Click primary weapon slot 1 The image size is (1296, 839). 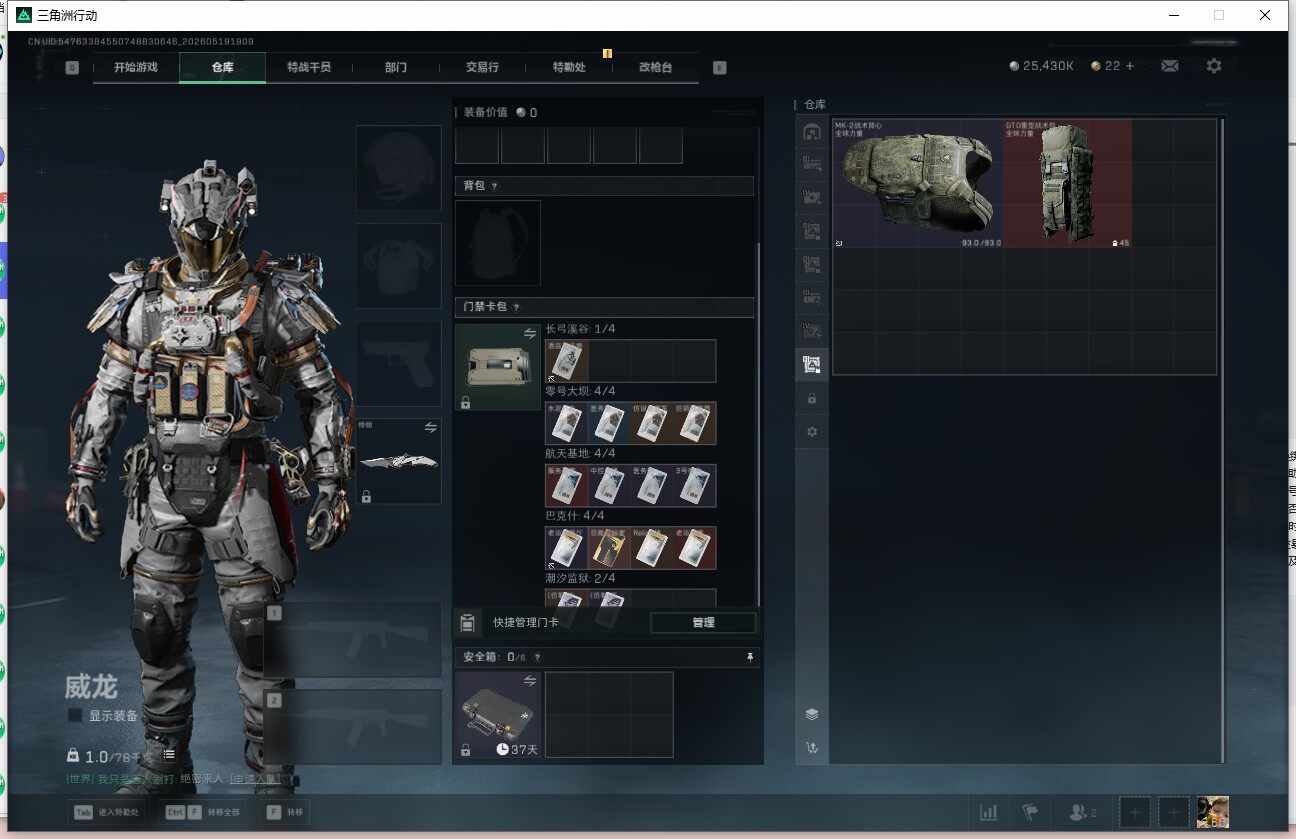pos(353,641)
